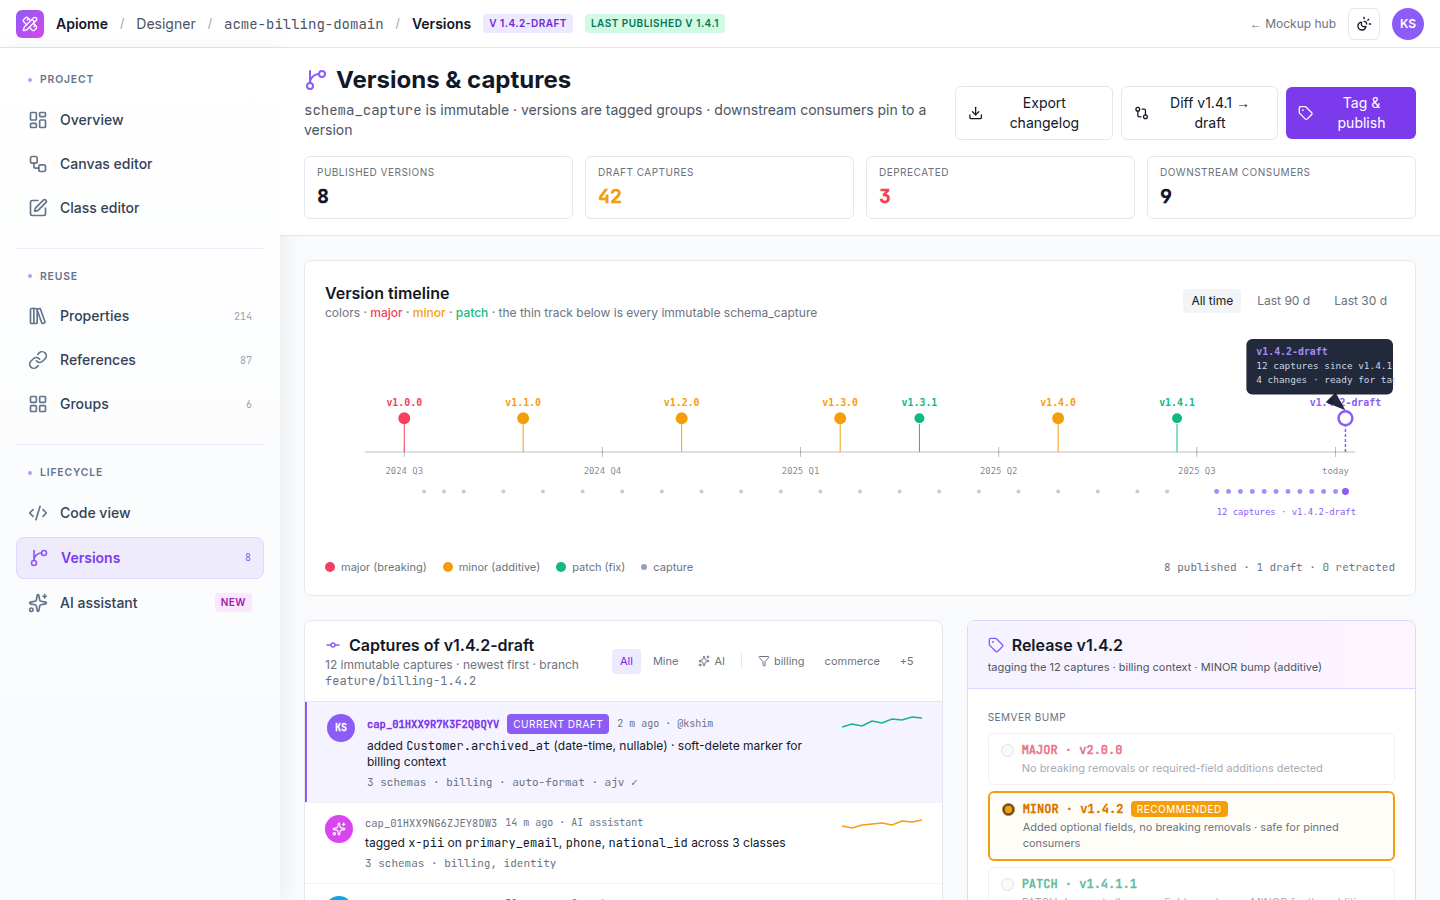Click the Deprecated 3 stat card
The width and height of the screenshot is (1440, 900).
[x=1000, y=187]
